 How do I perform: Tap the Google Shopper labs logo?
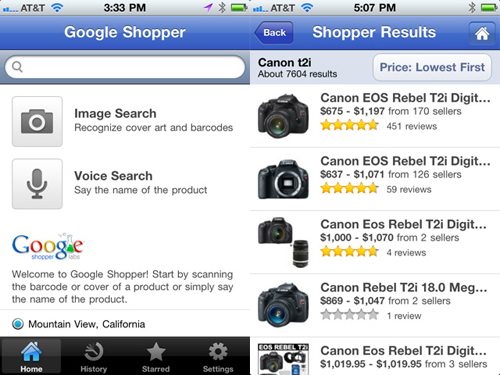48,247
